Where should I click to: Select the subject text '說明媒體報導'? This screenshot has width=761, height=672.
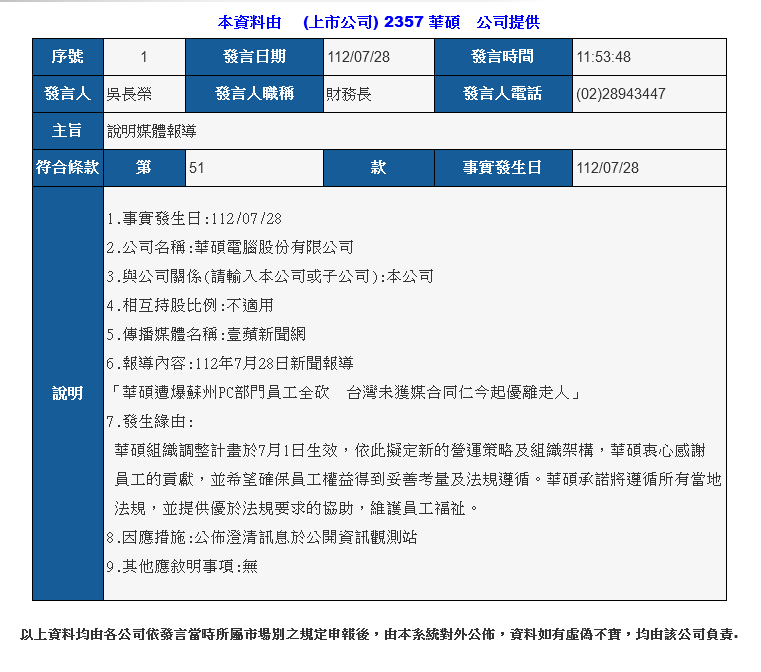(x=151, y=131)
